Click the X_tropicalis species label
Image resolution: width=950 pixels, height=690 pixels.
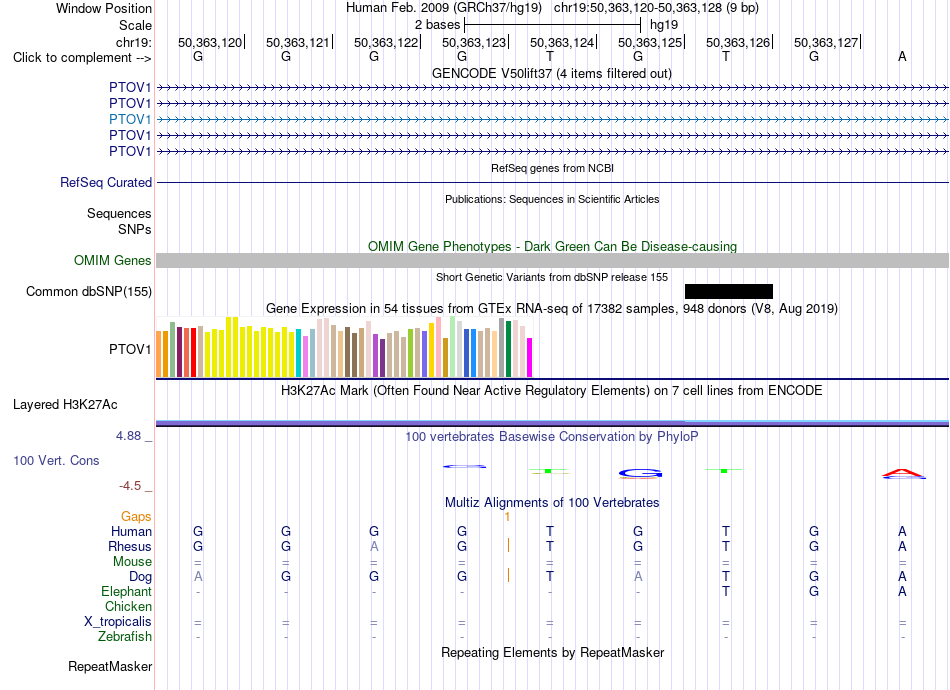tap(118, 622)
